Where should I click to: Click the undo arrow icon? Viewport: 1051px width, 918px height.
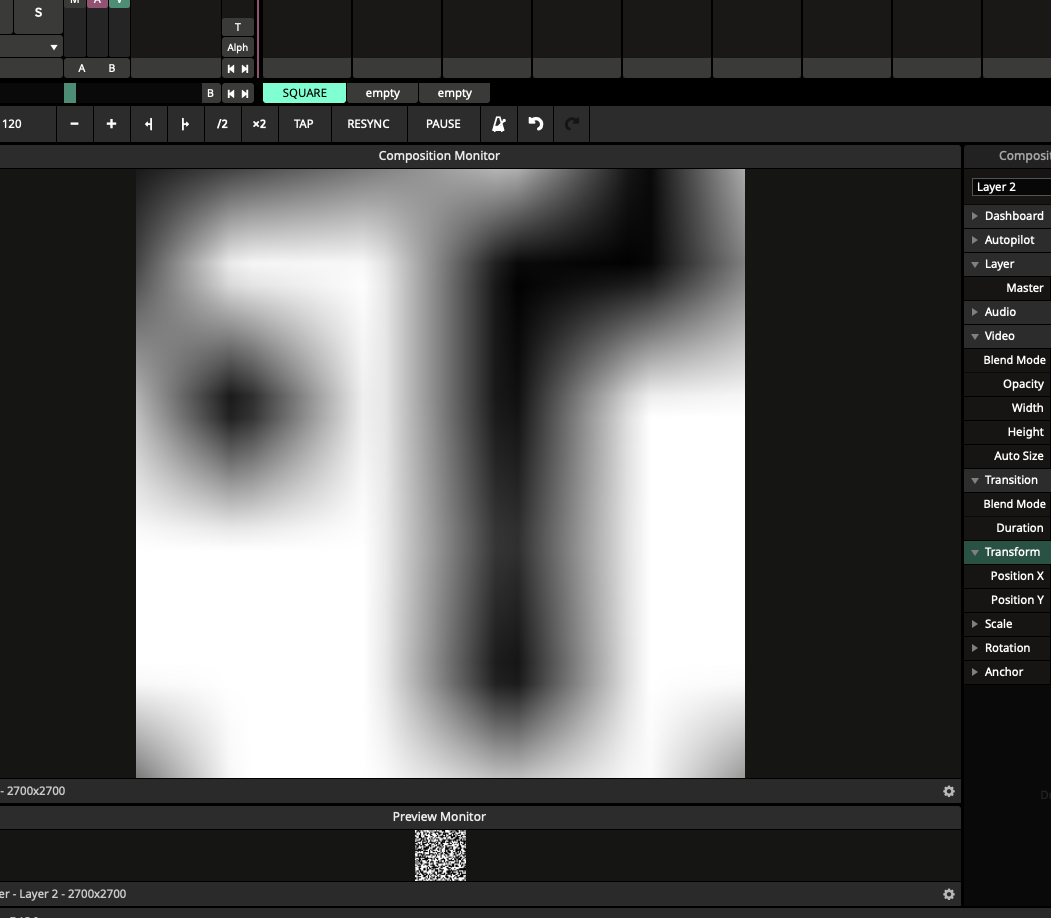tap(536, 124)
